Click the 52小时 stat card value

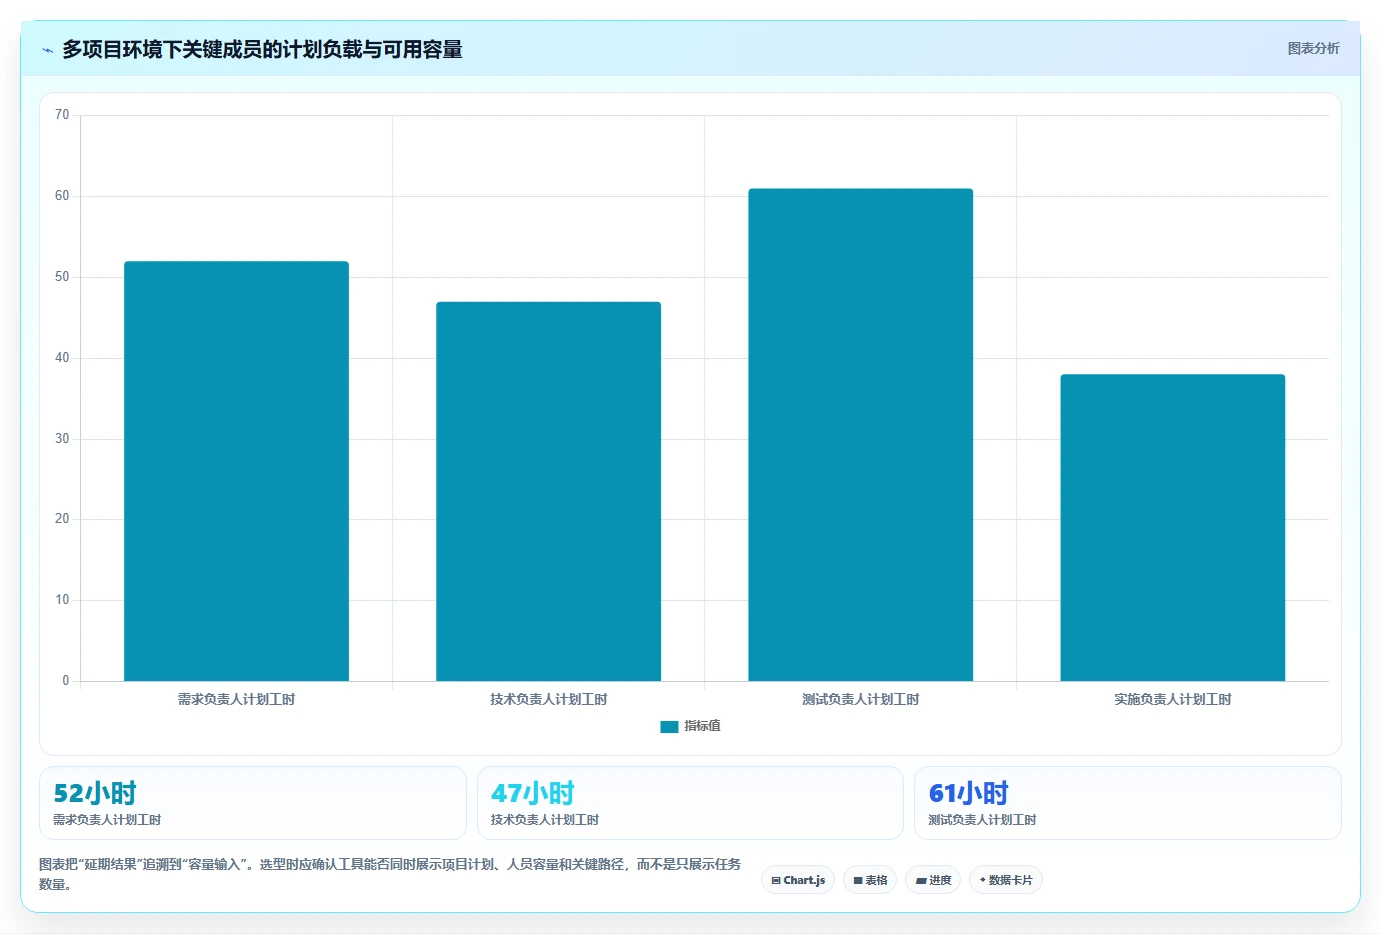(x=95, y=793)
